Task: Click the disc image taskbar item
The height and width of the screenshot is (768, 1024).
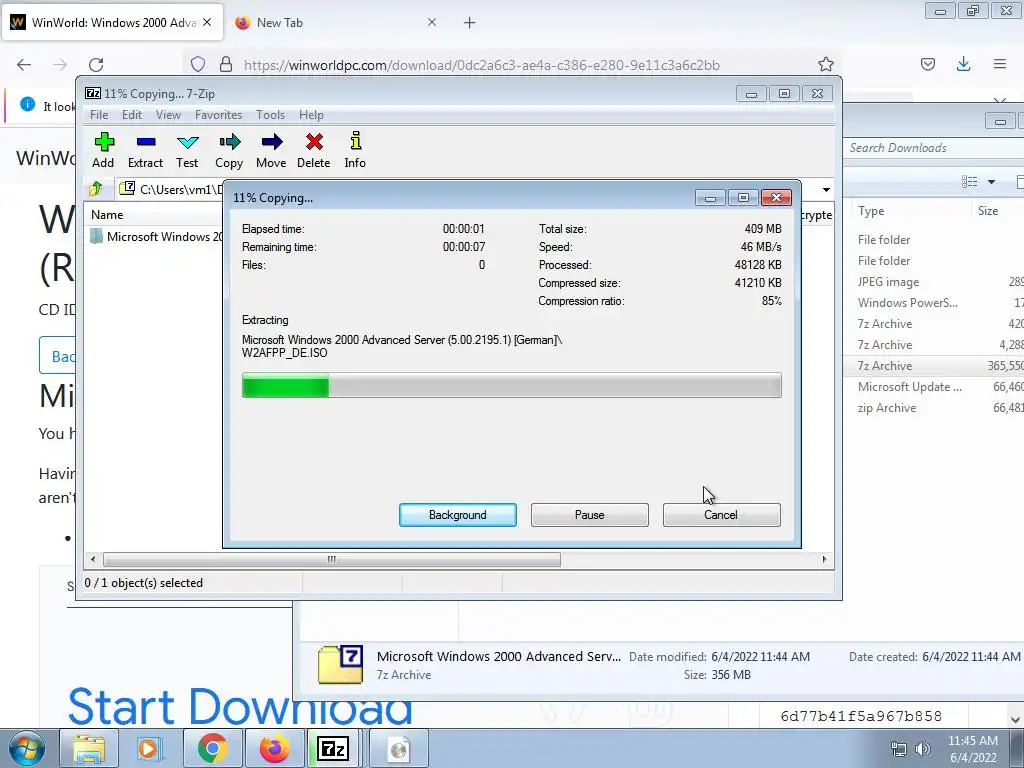Action: coord(399,749)
